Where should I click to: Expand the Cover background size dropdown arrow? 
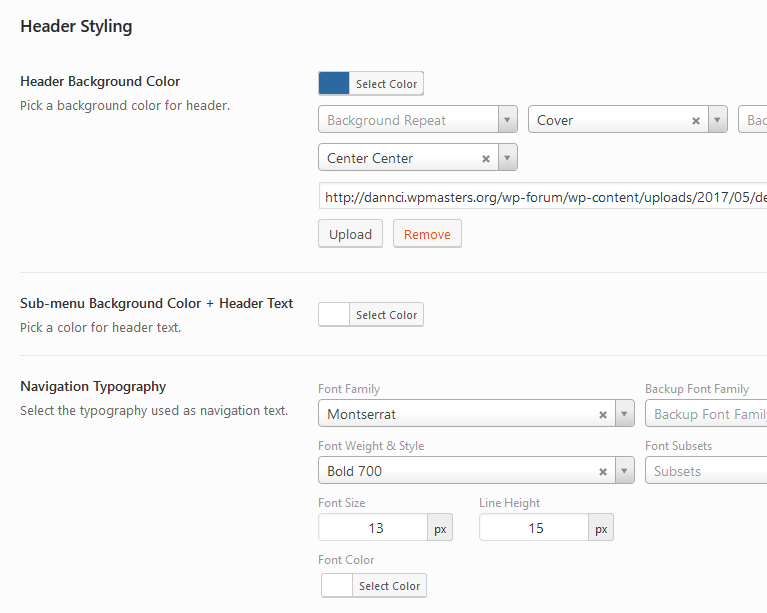717,120
